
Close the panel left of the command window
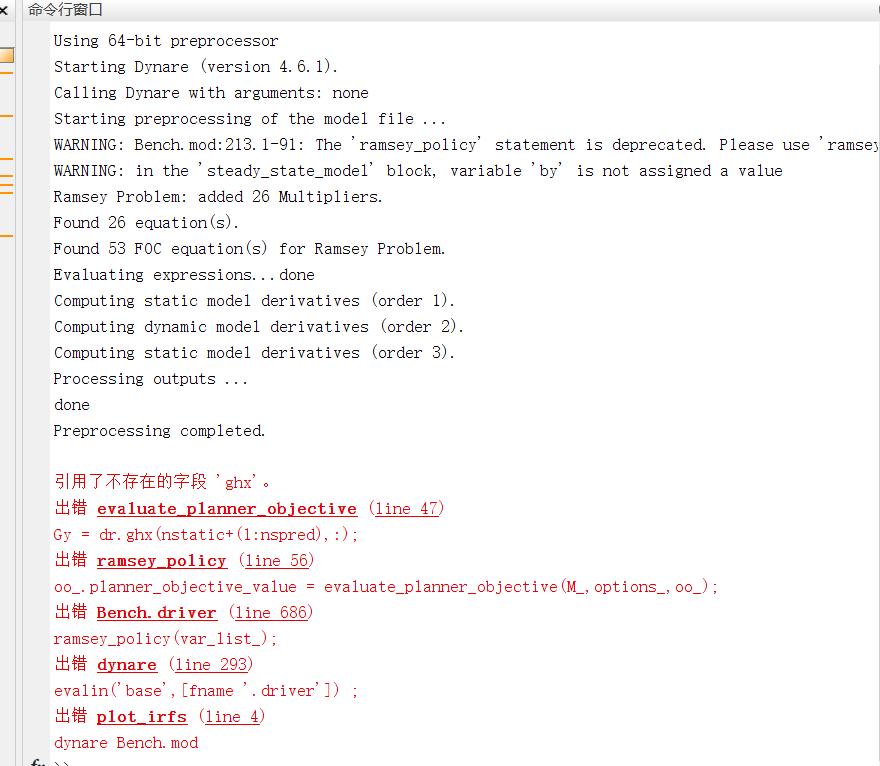(x=4, y=10)
